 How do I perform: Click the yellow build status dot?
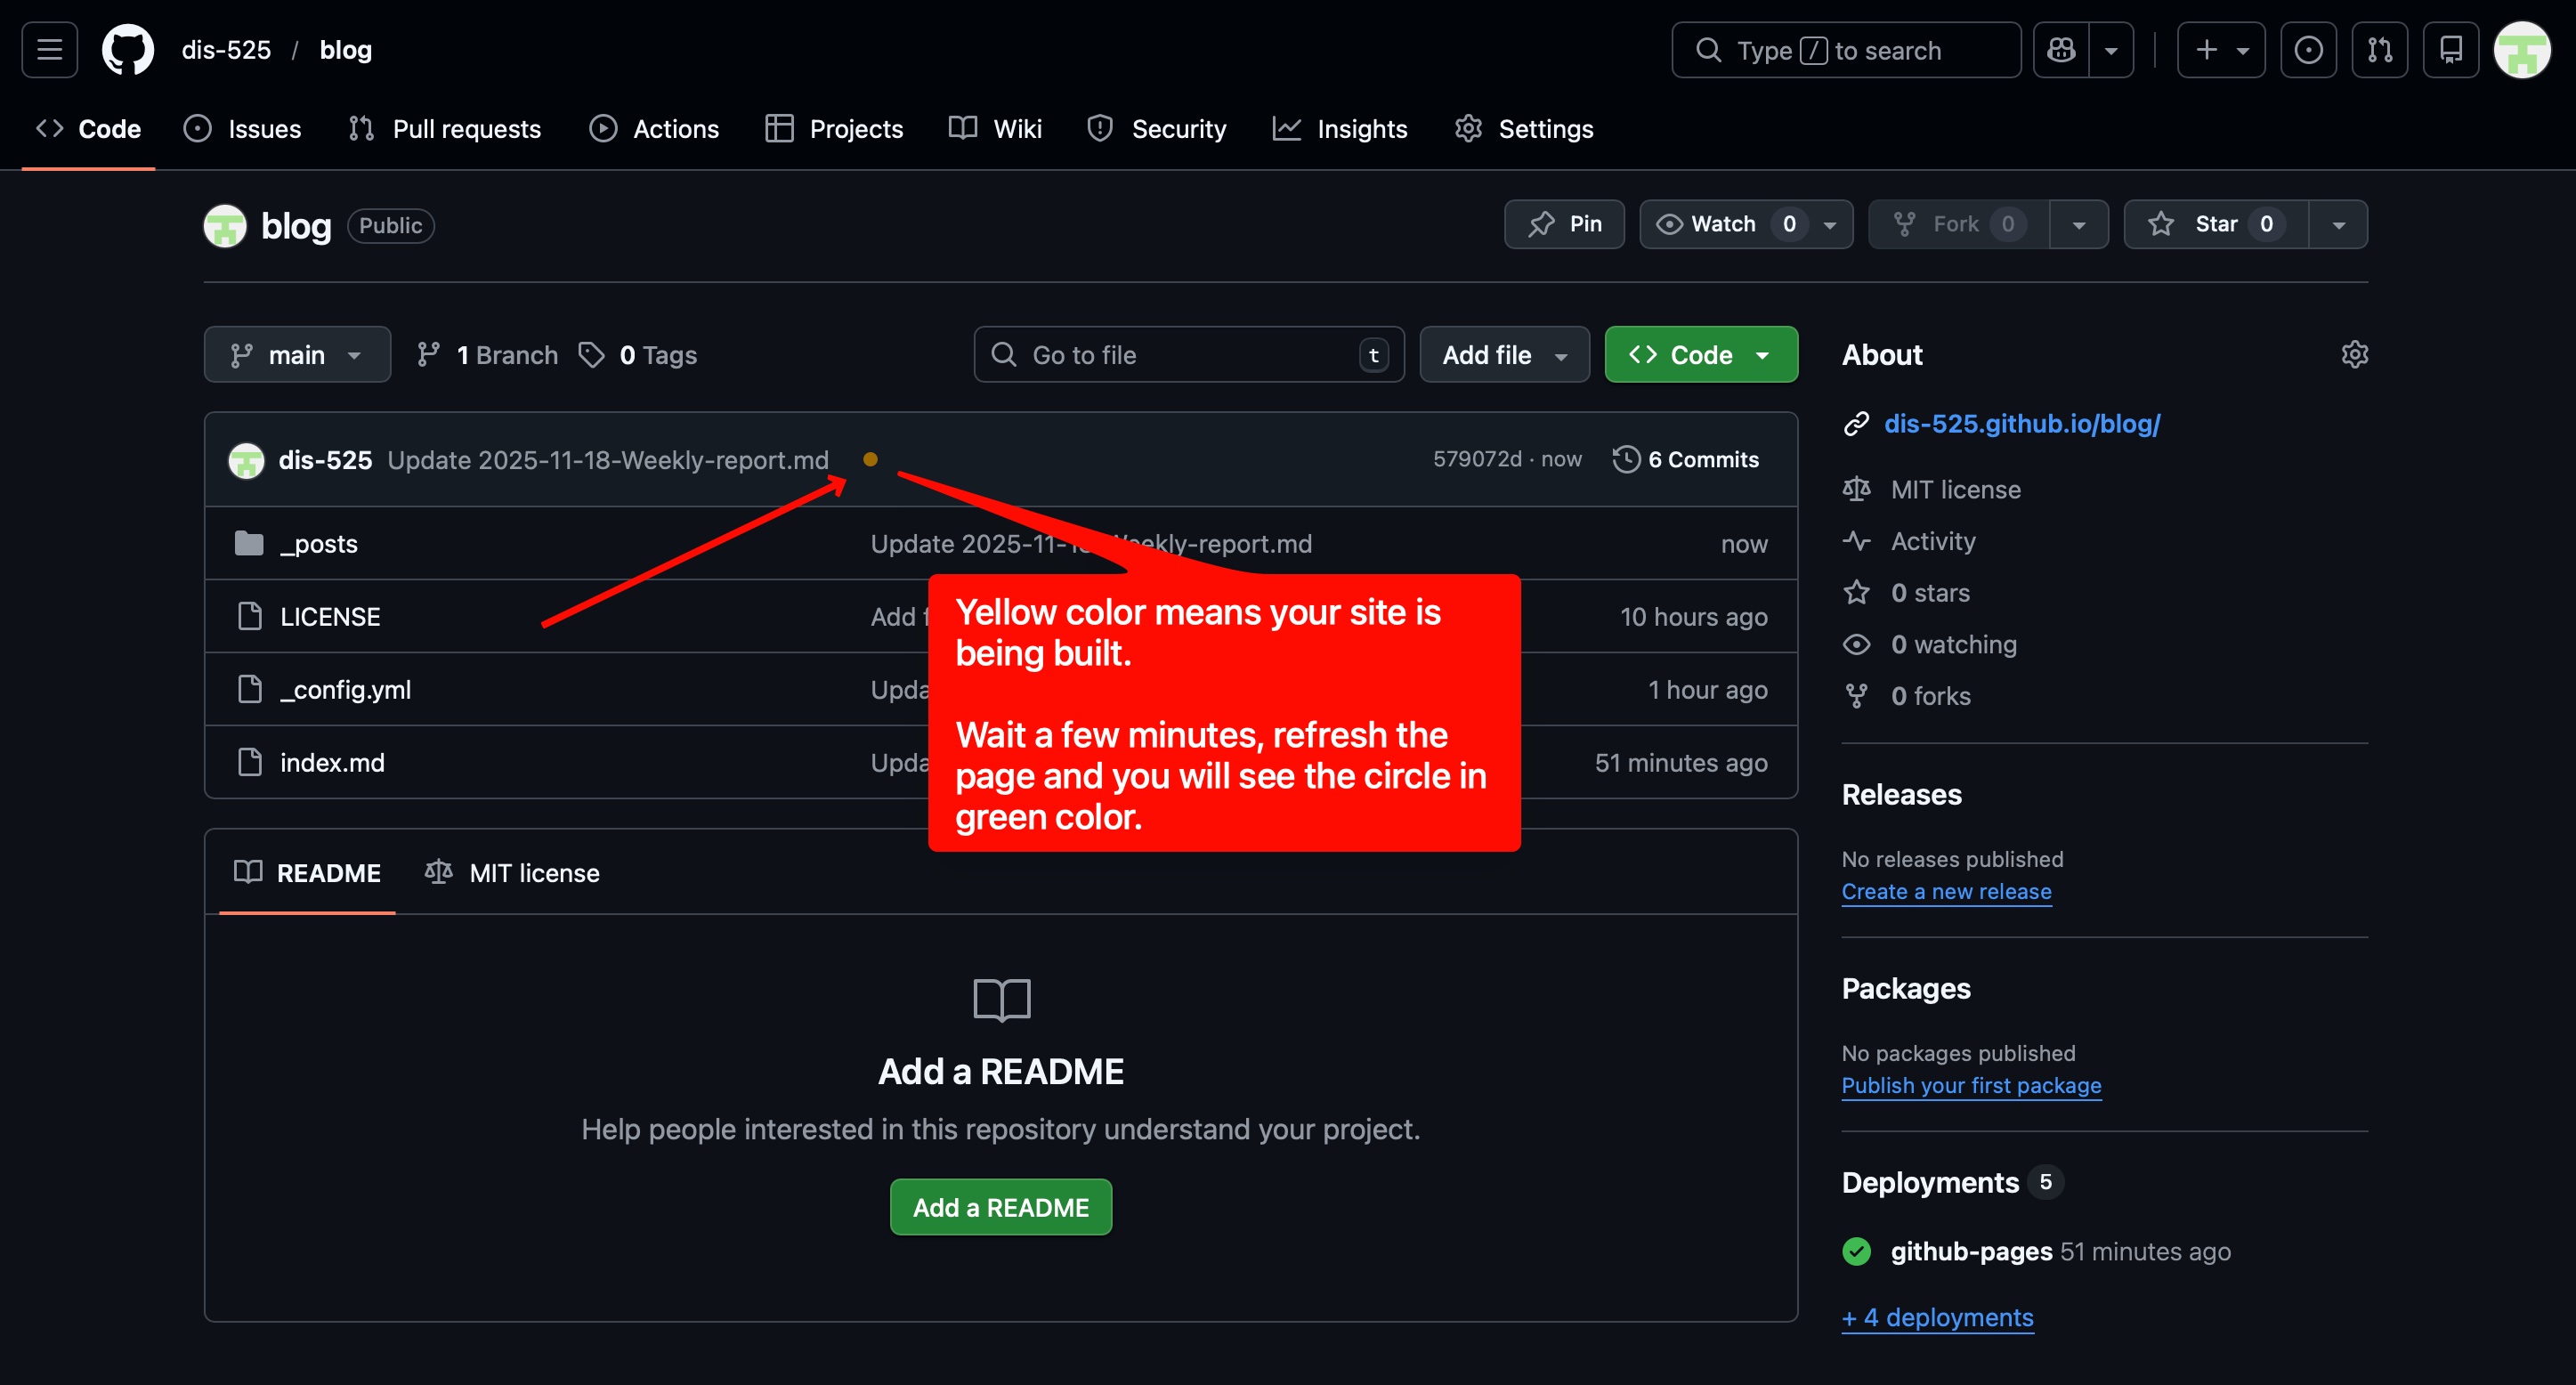pos(870,459)
